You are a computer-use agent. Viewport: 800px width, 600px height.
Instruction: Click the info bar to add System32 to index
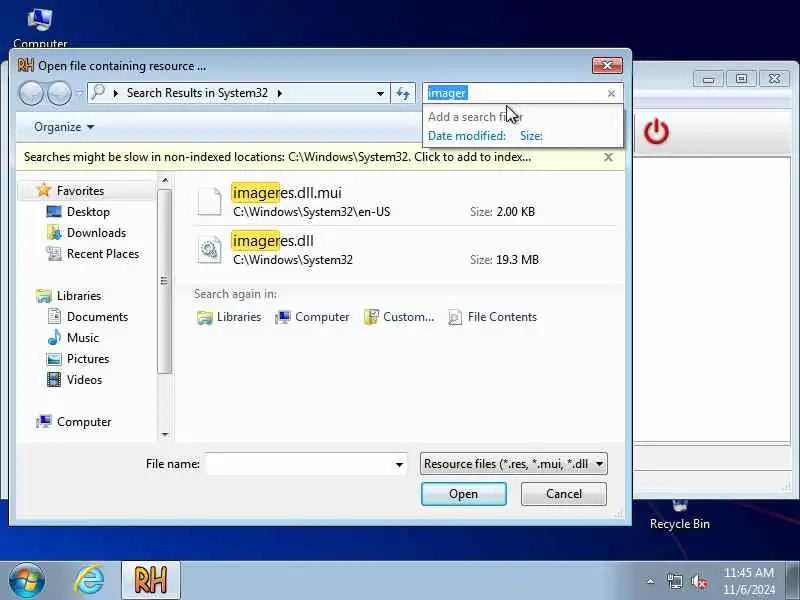pos(278,157)
